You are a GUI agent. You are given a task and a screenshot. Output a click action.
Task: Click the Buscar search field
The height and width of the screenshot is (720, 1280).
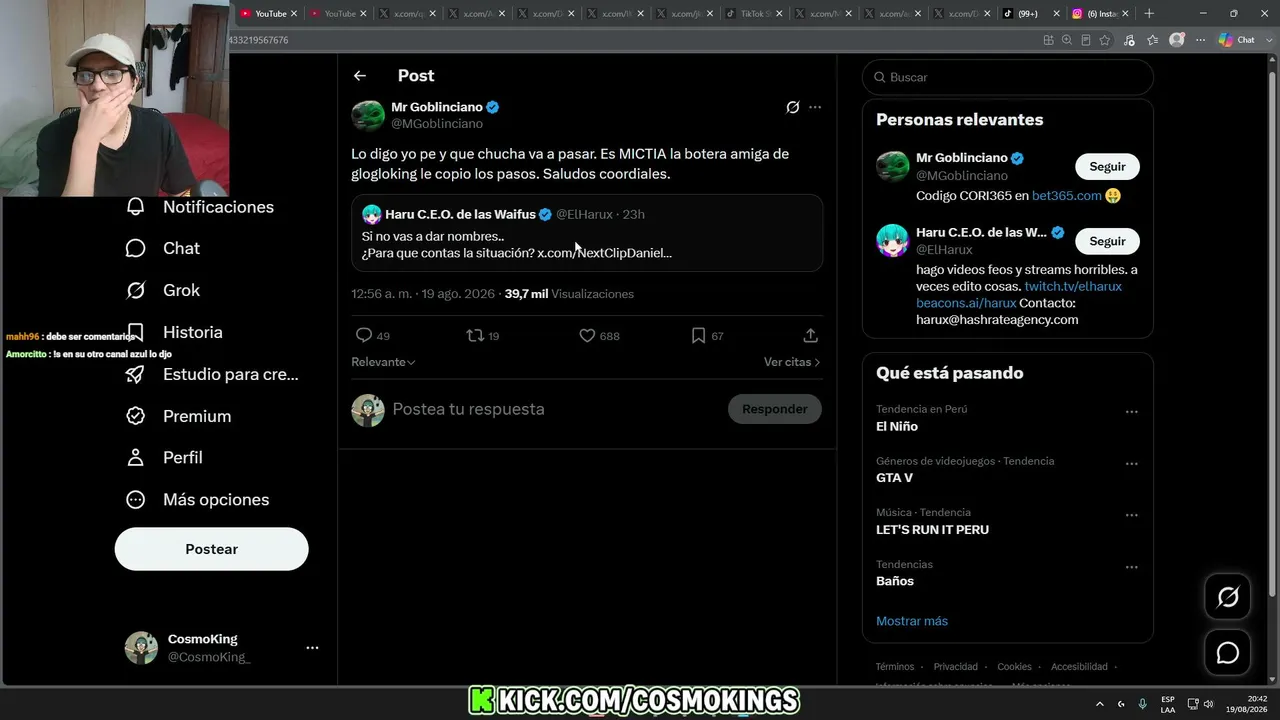tap(1008, 77)
